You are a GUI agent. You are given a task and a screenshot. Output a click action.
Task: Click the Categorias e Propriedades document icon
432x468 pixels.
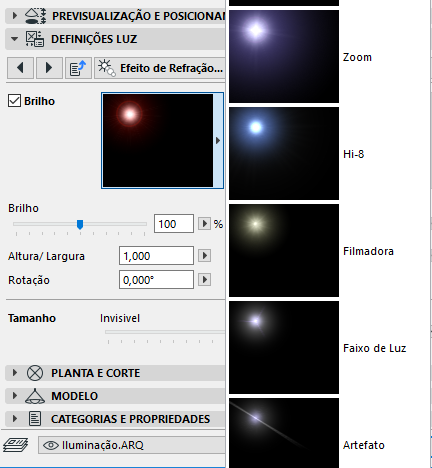[35, 419]
